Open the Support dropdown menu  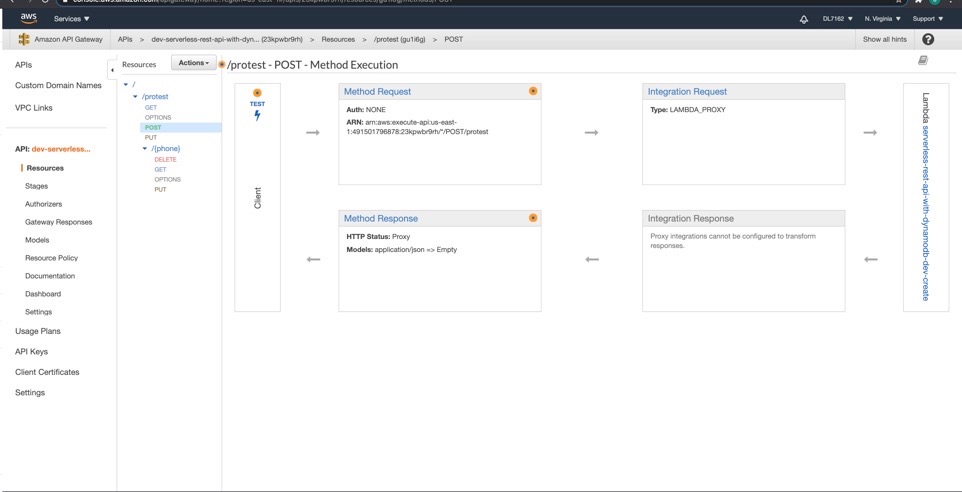tap(928, 19)
